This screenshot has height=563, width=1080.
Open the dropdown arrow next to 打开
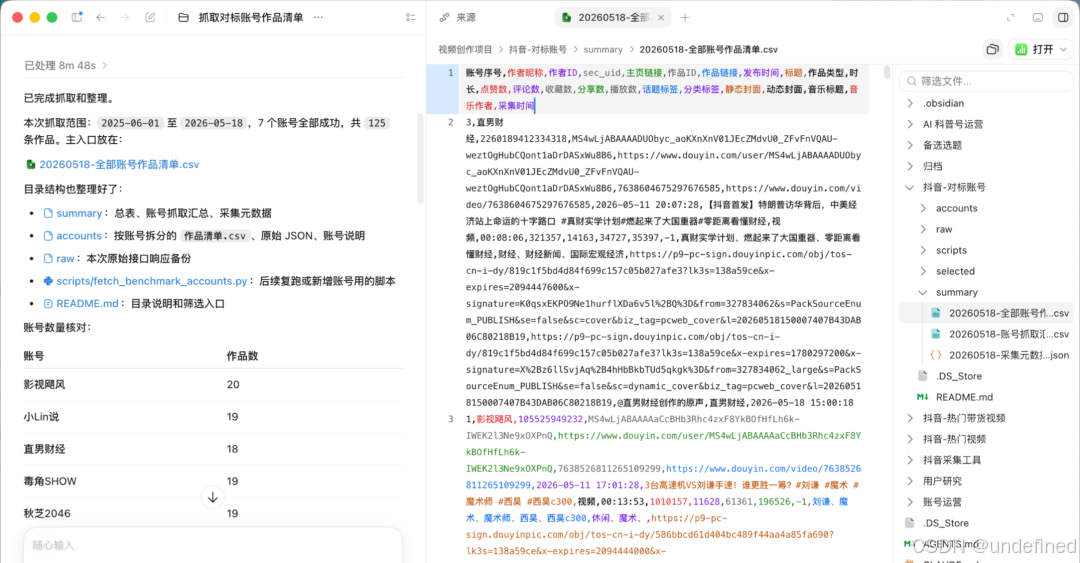coord(1063,49)
